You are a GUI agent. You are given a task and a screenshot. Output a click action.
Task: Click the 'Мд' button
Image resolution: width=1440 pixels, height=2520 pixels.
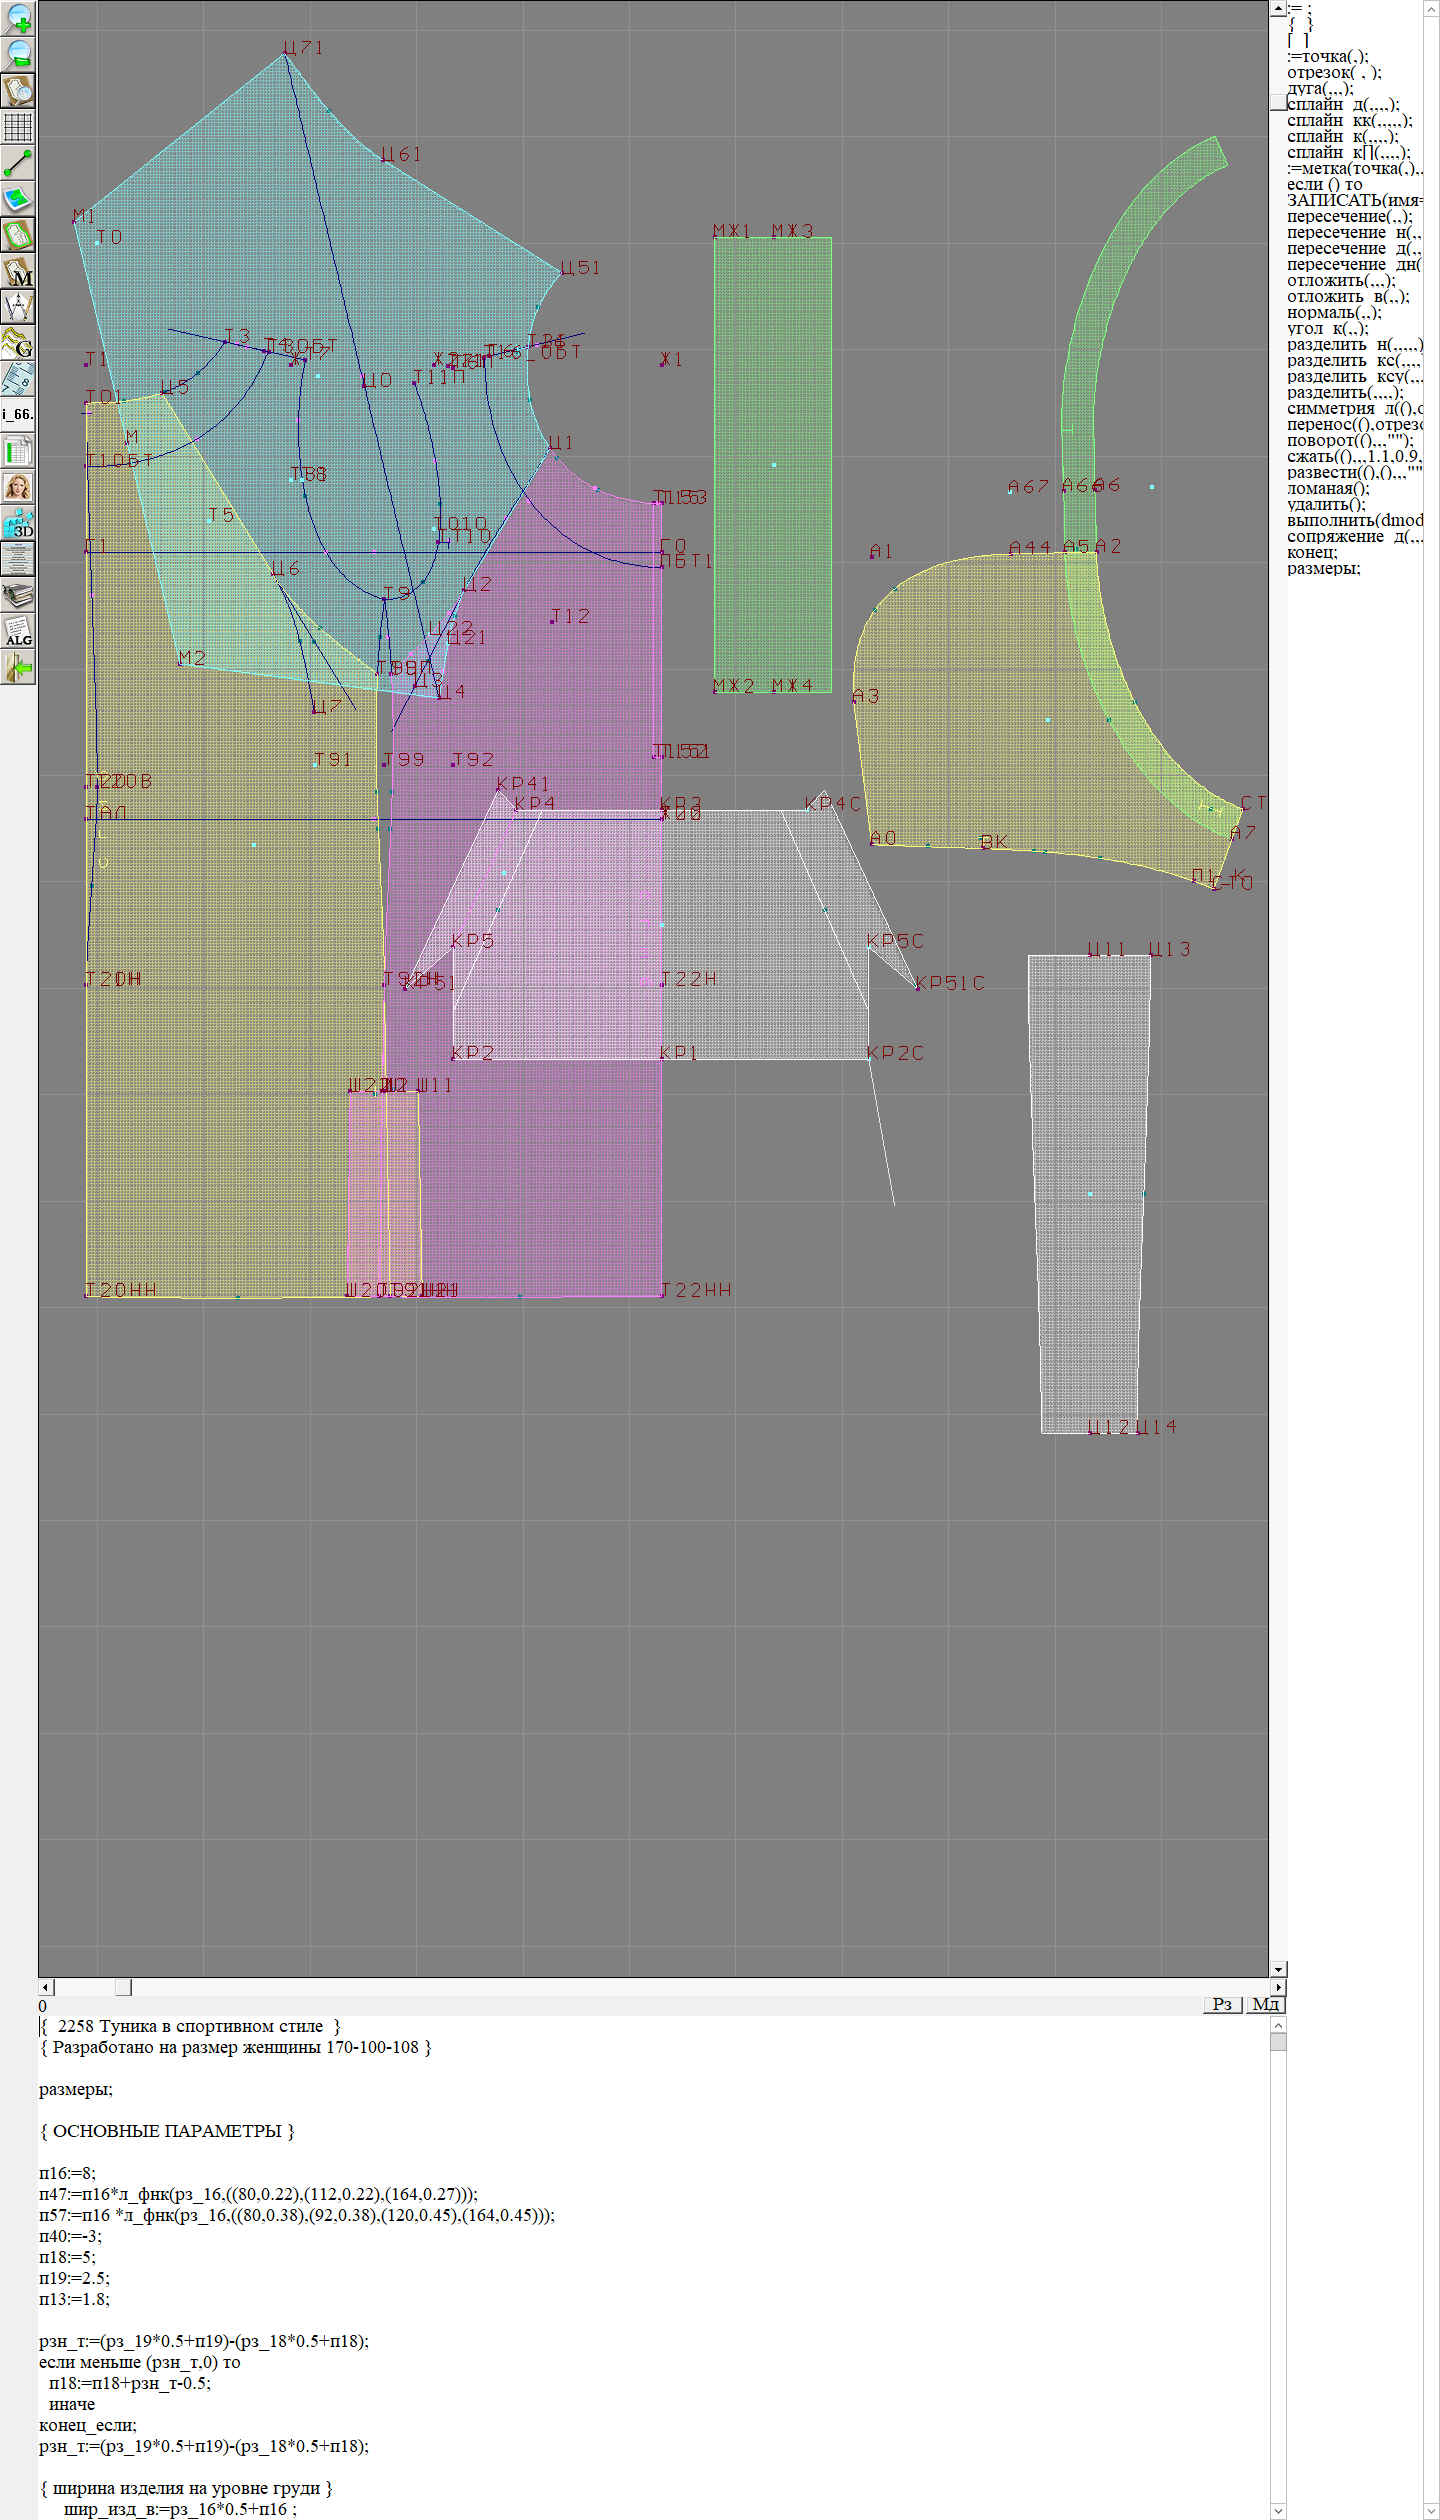(x=1265, y=2004)
